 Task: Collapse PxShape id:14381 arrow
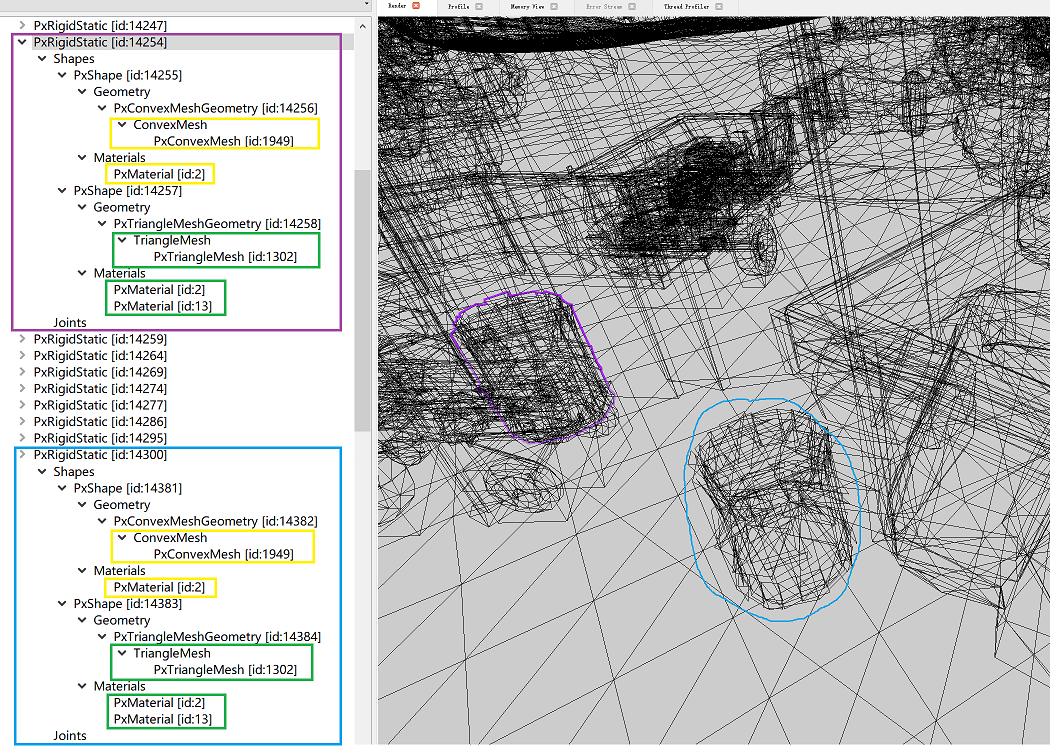pyautogui.click(x=62, y=488)
